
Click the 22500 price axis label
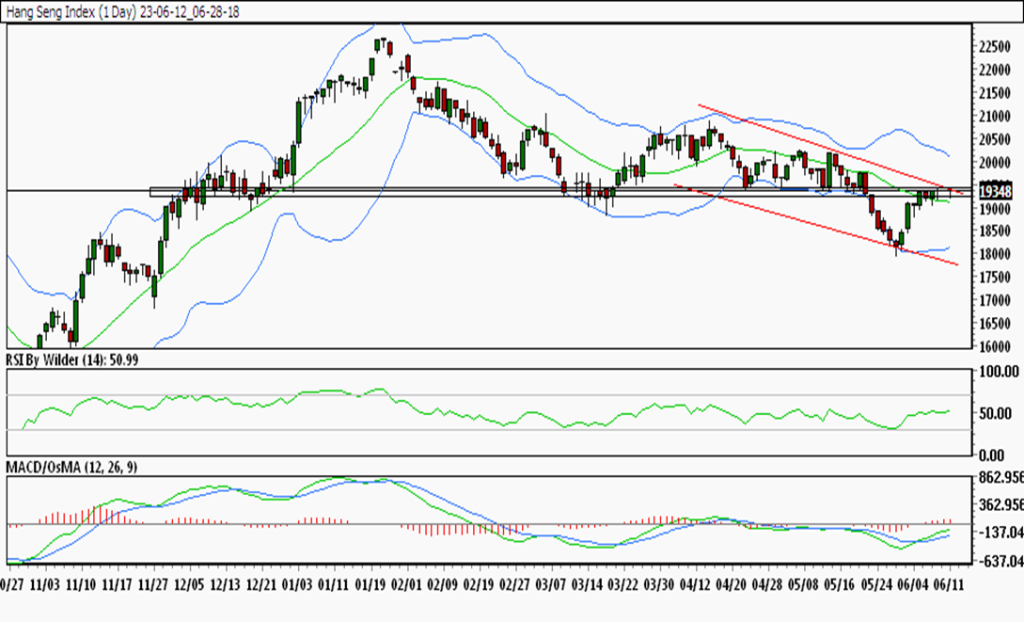[x=995, y=47]
